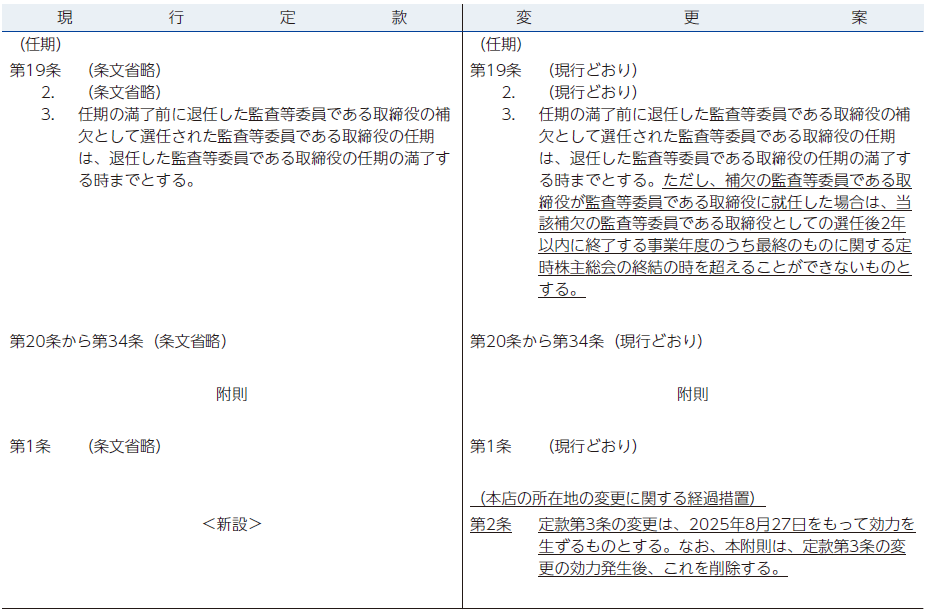The image size is (929, 615).
Task: Click (任期) heading under 現行定款
Action: point(40,45)
